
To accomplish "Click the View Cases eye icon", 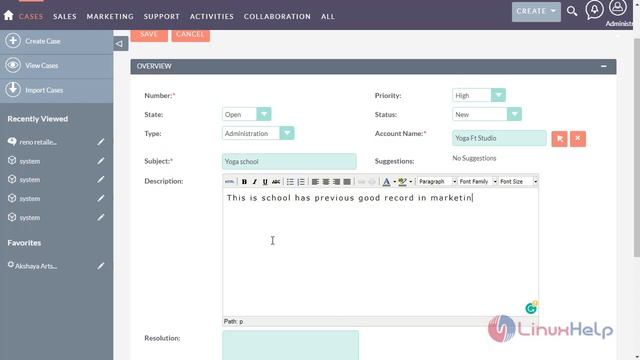I will coord(13,65).
